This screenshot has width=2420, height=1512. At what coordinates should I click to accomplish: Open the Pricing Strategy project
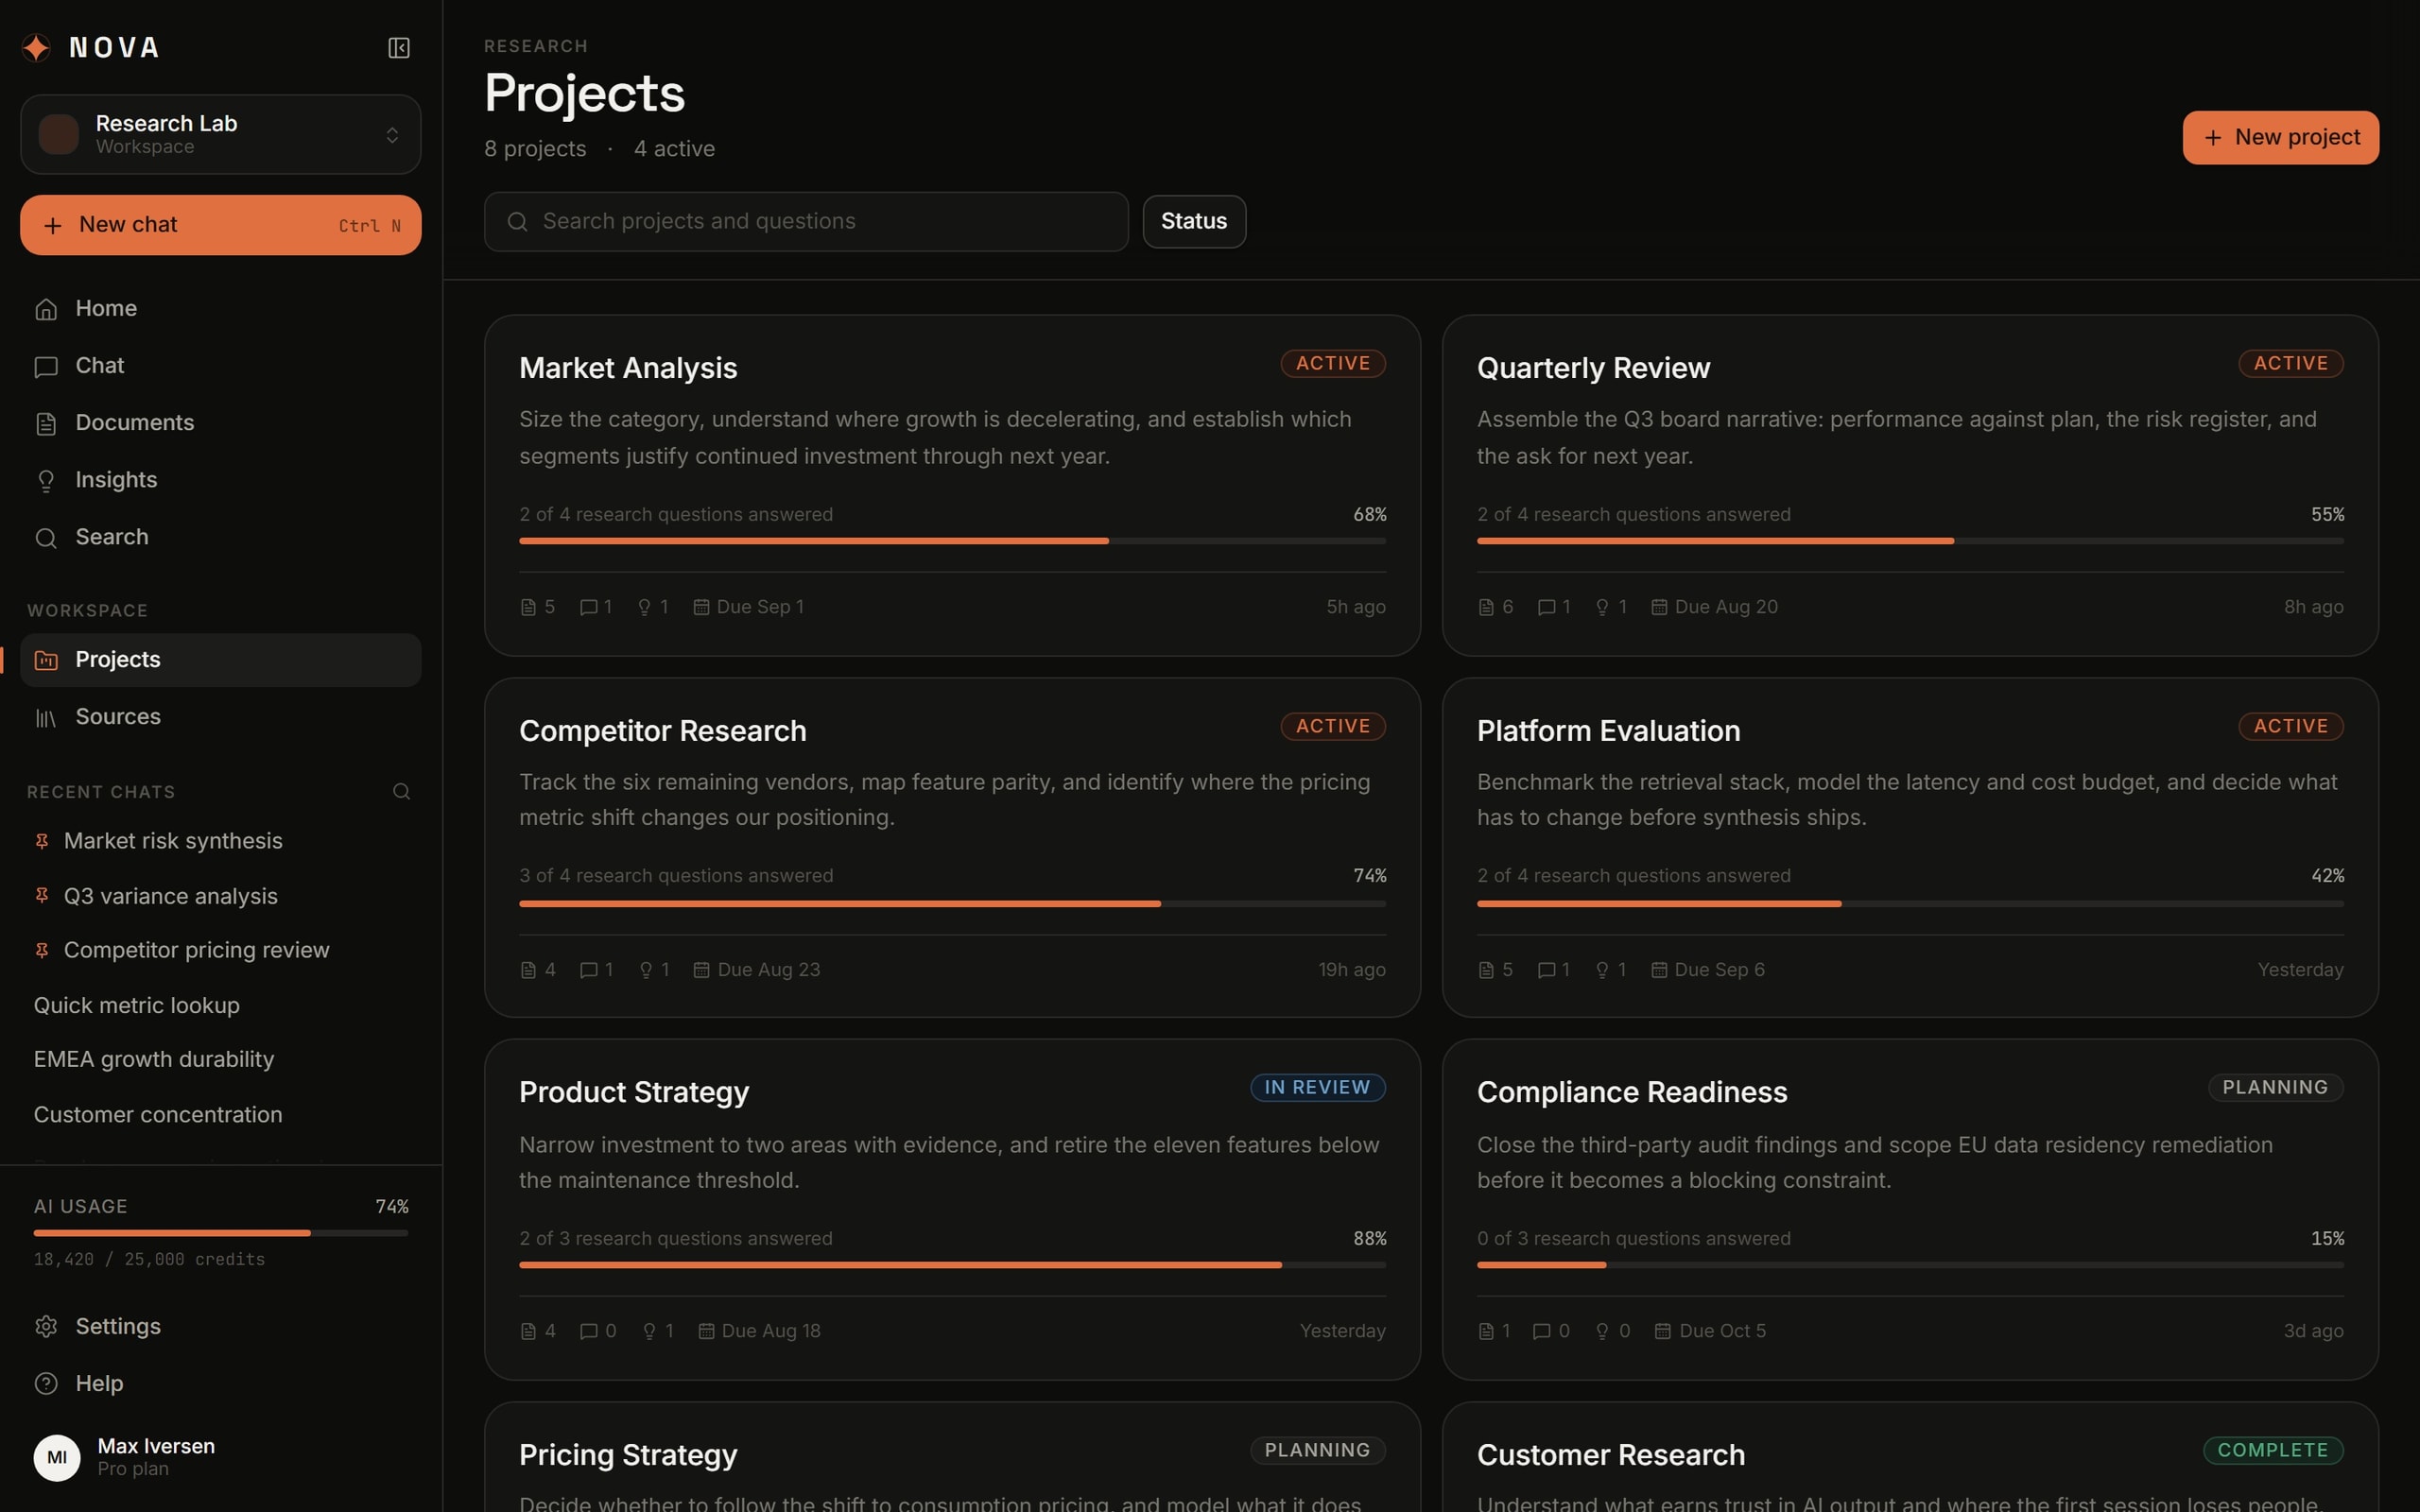tap(952, 1458)
